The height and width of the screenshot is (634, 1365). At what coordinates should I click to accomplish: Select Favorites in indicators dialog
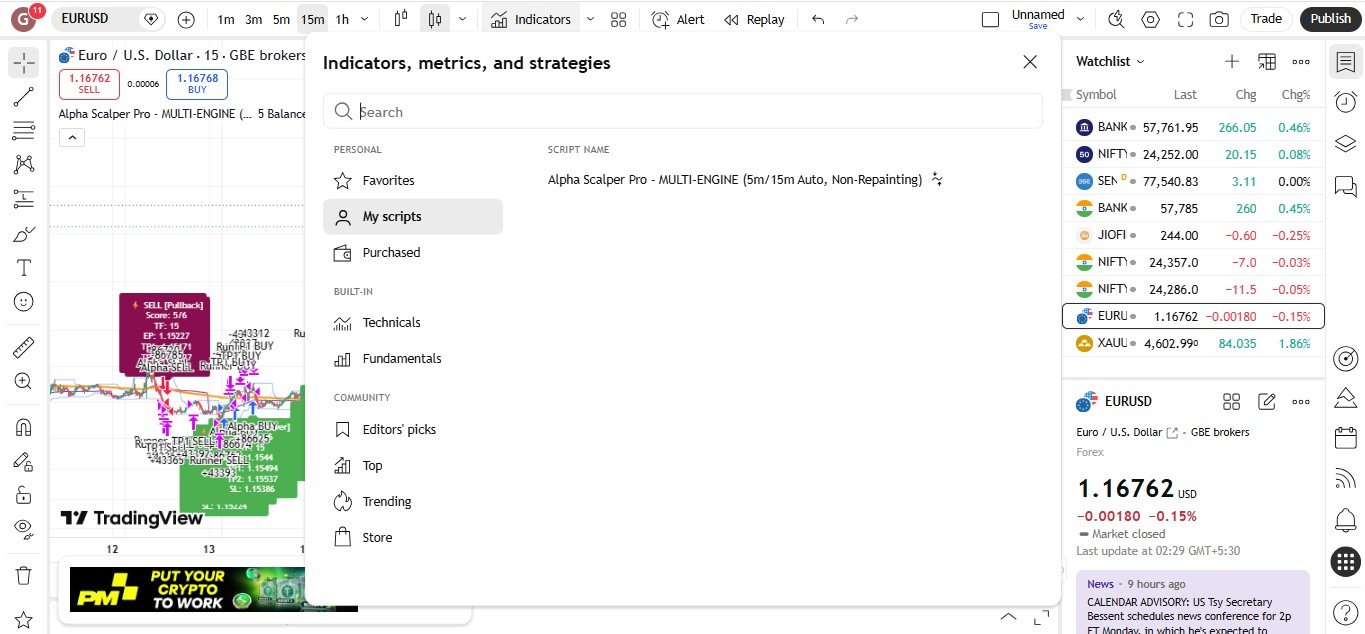[413, 181]
